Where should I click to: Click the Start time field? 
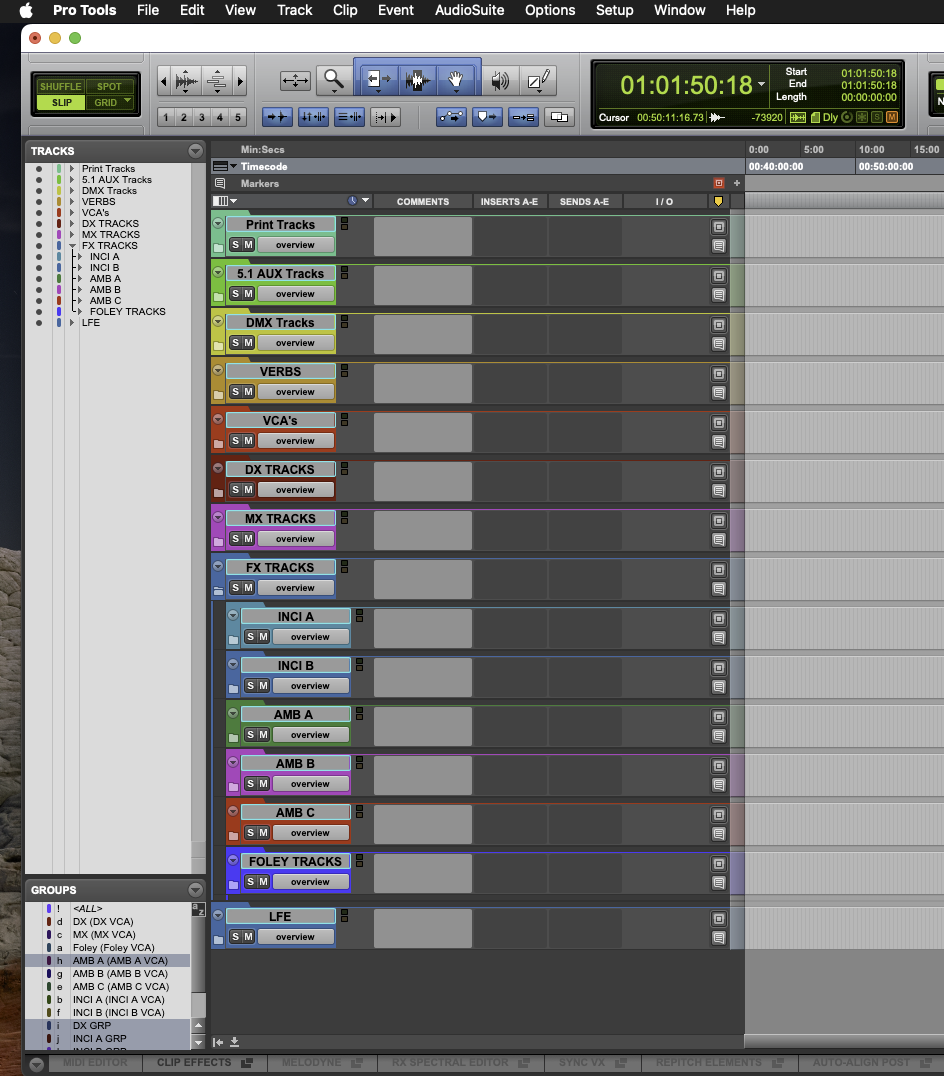pos(869,73)
